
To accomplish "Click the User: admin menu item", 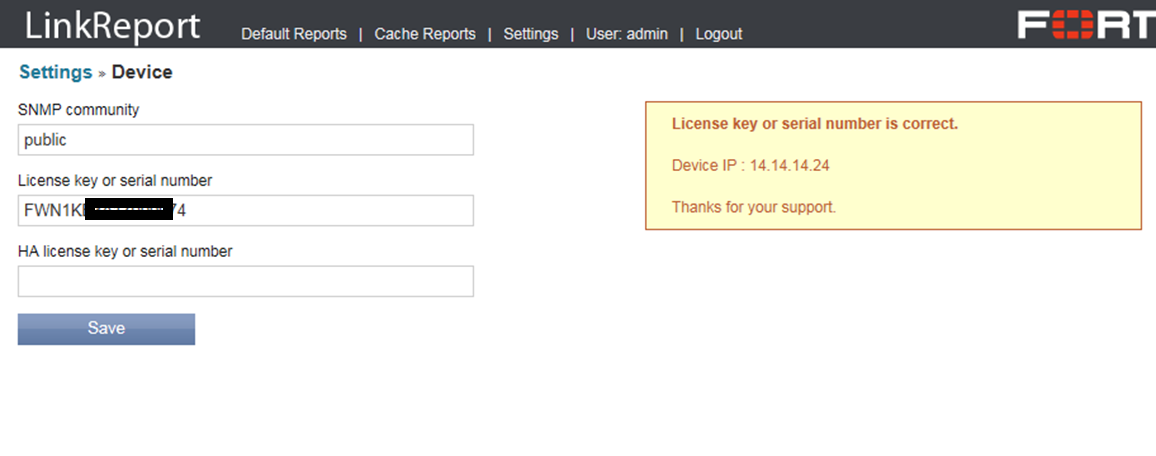I will [627, 34].
